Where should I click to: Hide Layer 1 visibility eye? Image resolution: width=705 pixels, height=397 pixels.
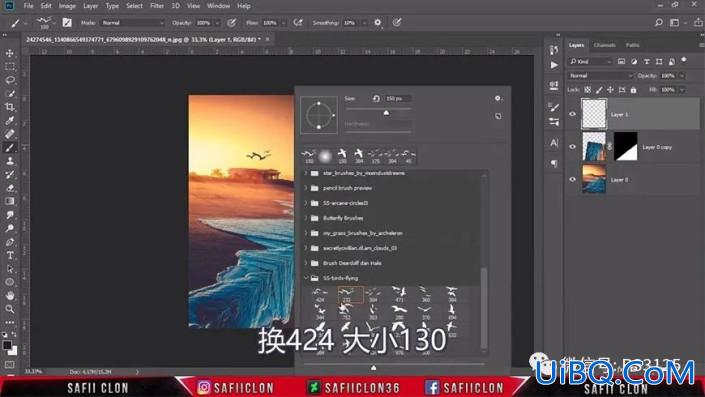point(572,114)
